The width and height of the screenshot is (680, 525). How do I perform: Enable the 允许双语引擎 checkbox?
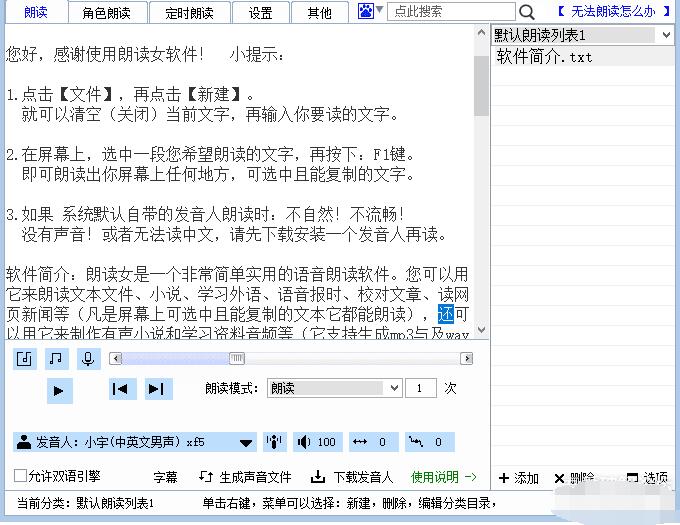coord(20,476)
